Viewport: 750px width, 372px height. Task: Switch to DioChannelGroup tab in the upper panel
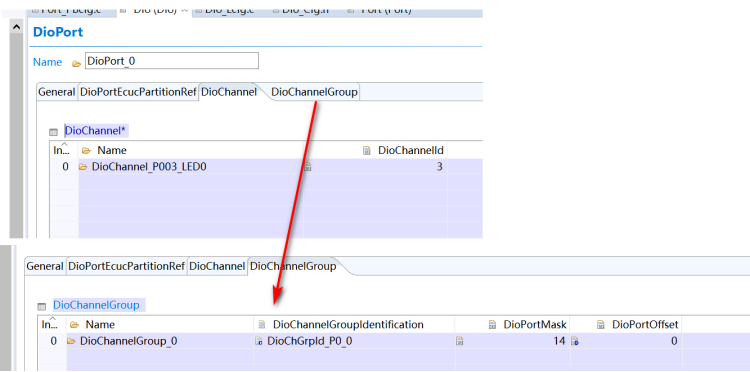tap(314, 92)
